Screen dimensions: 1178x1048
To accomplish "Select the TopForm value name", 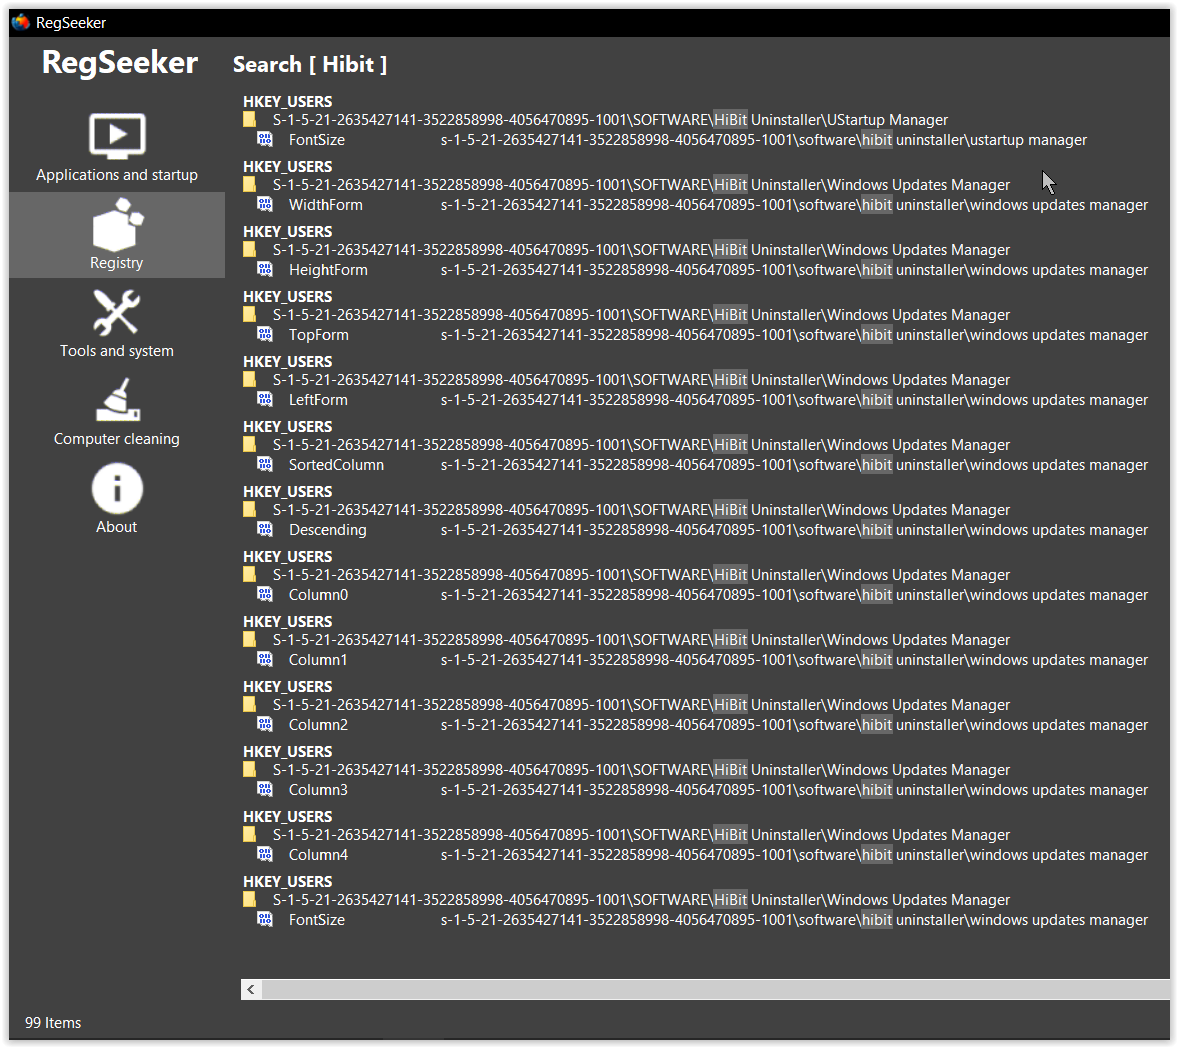I will click(x=319, y=335).
